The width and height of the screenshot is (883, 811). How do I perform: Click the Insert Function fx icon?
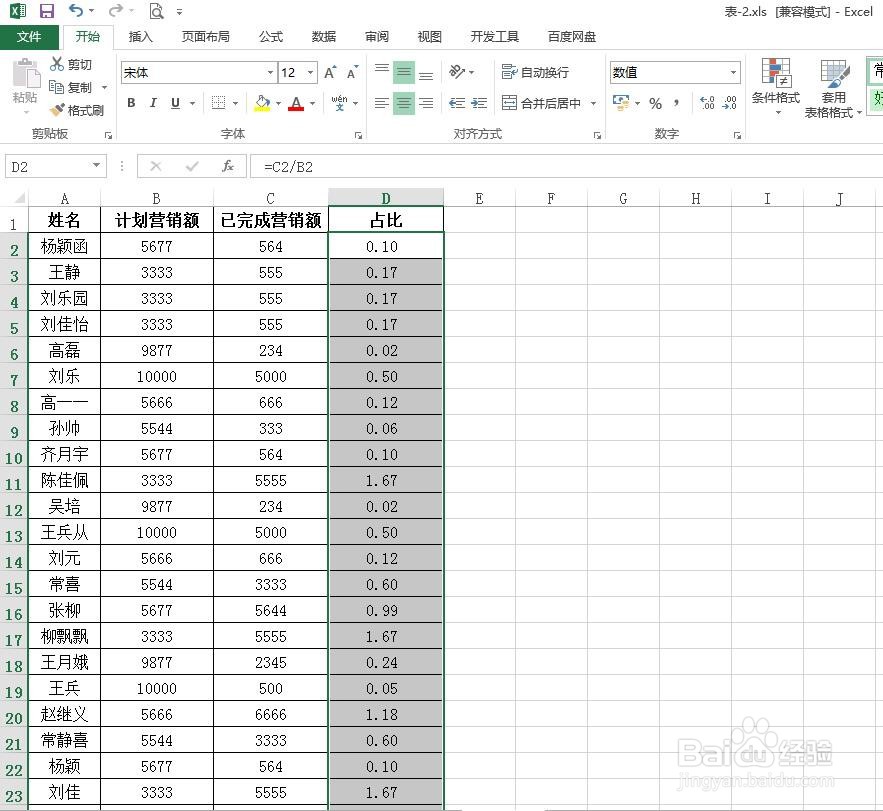tap(228, 166)
